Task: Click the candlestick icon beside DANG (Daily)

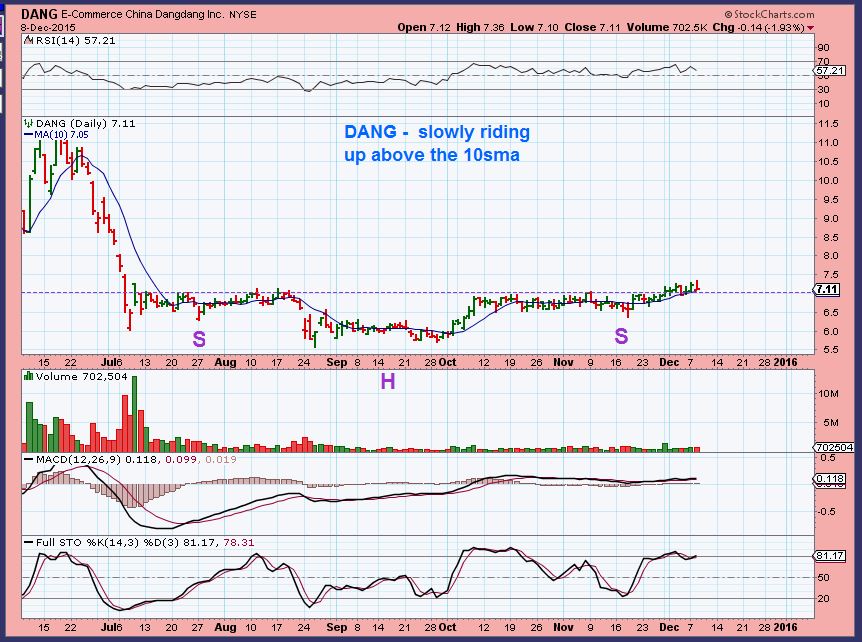Action: 28,123
